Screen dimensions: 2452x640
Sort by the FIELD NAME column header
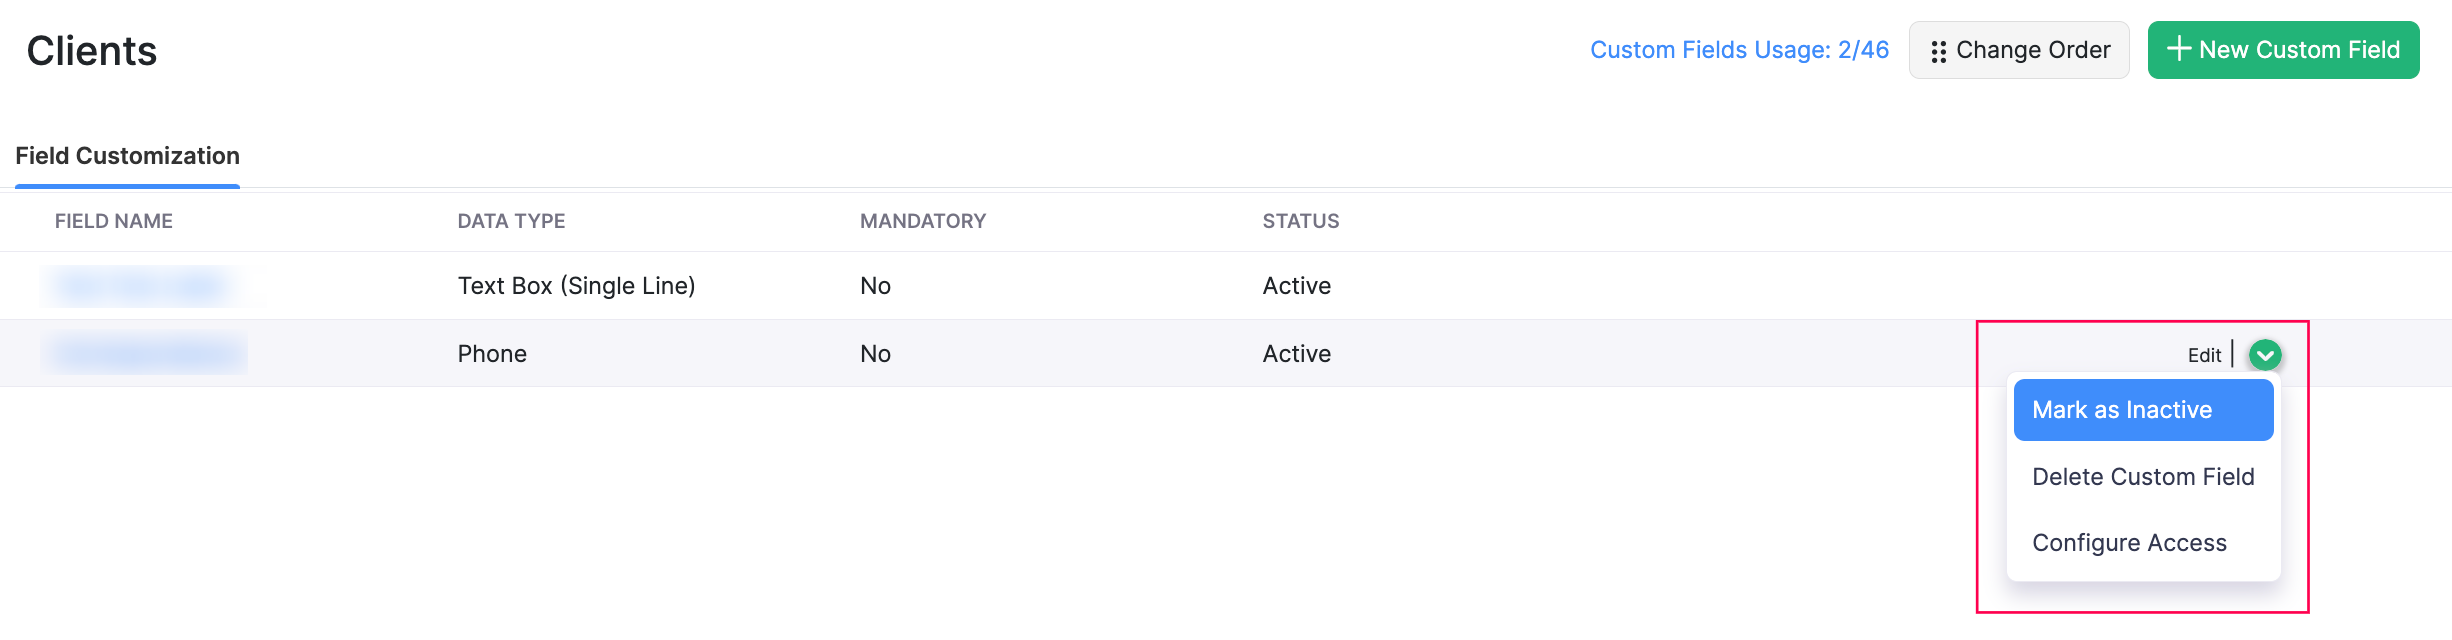click(113, 221)
